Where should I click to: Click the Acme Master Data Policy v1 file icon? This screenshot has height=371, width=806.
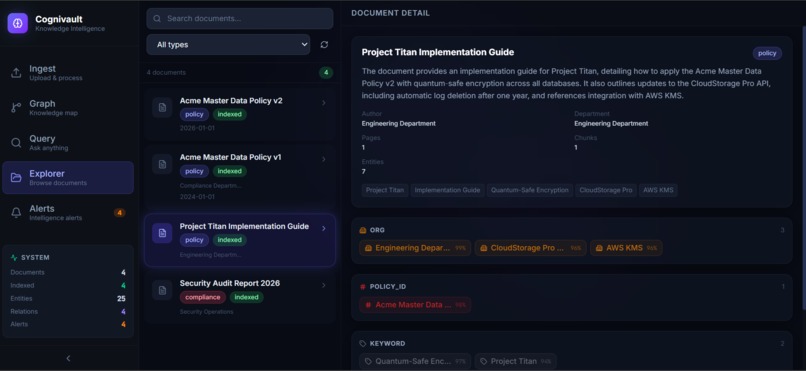162,164
